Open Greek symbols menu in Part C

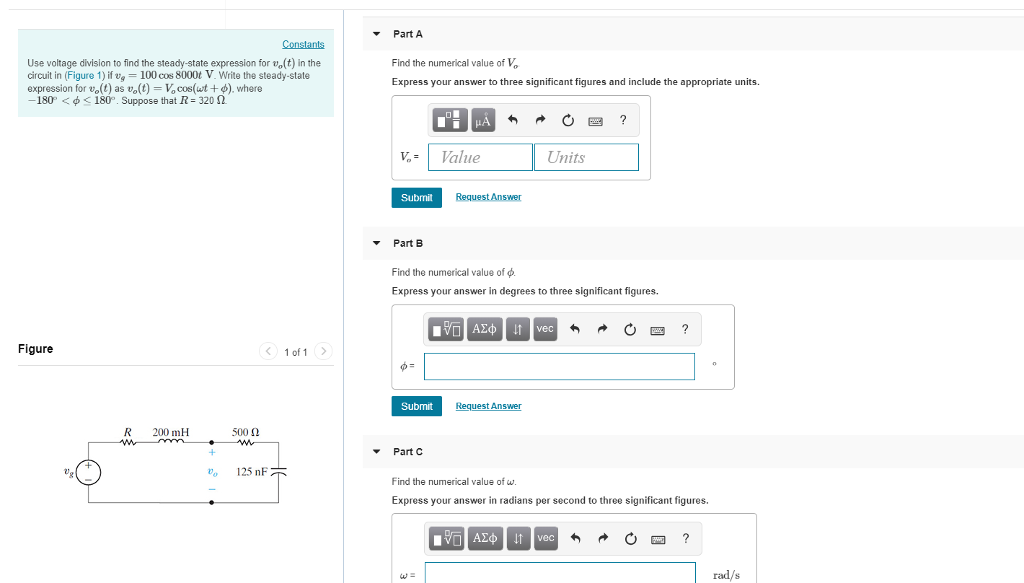point(485,539)
